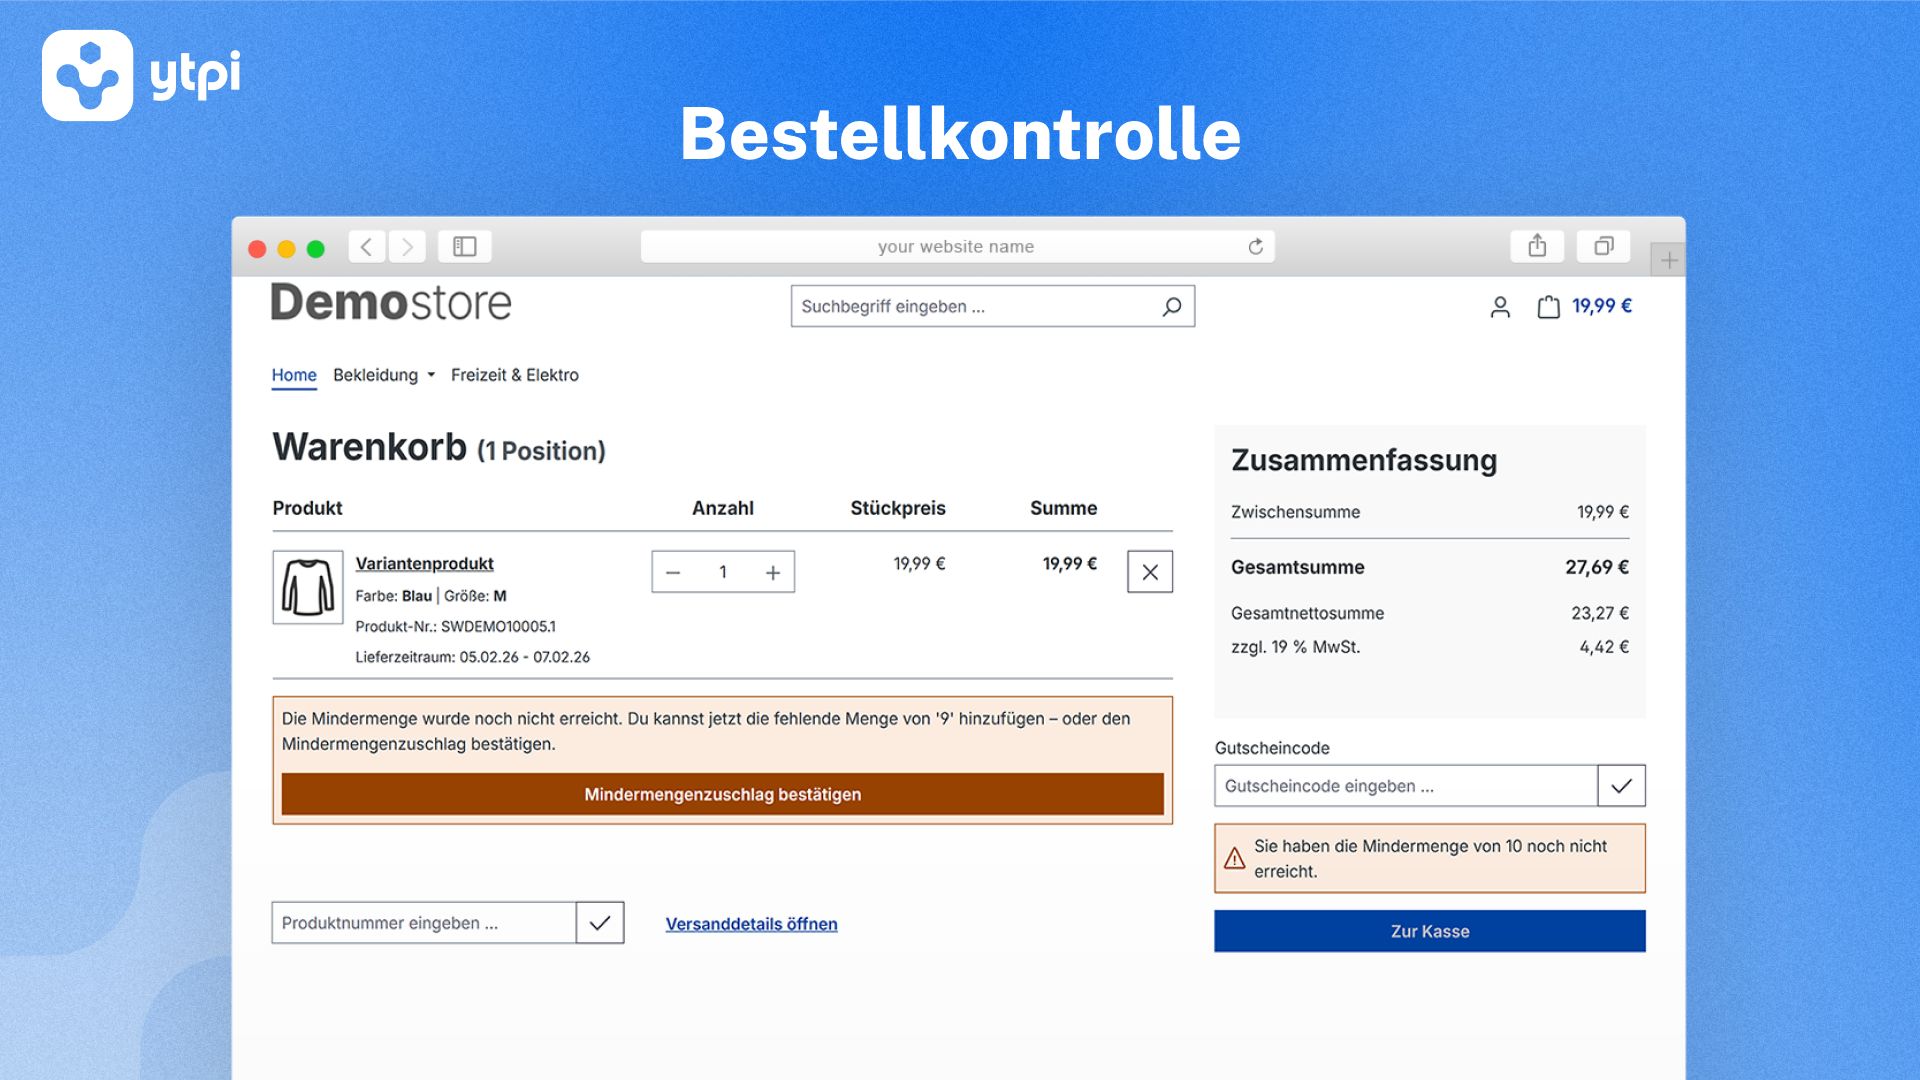Screen dimensions: 1920x1080
Task: Expand the Bekleidung dropdown menu
Action: [384, 375]
